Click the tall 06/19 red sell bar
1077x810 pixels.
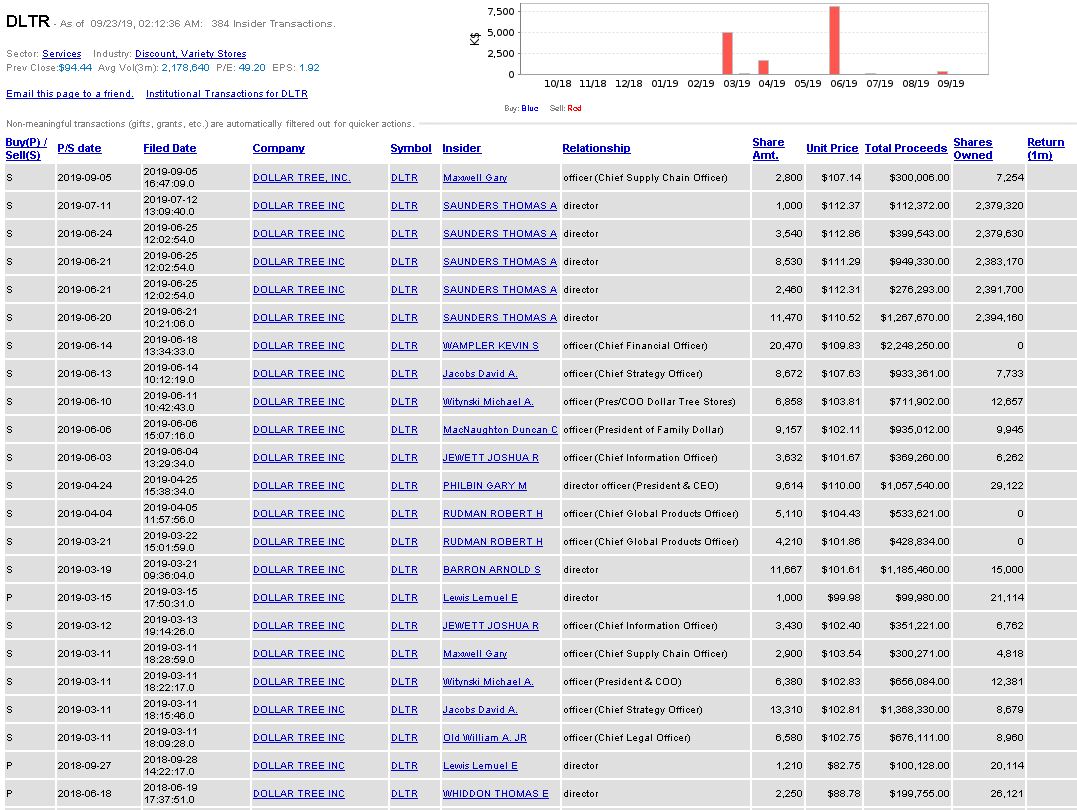[x=835, y=41]
